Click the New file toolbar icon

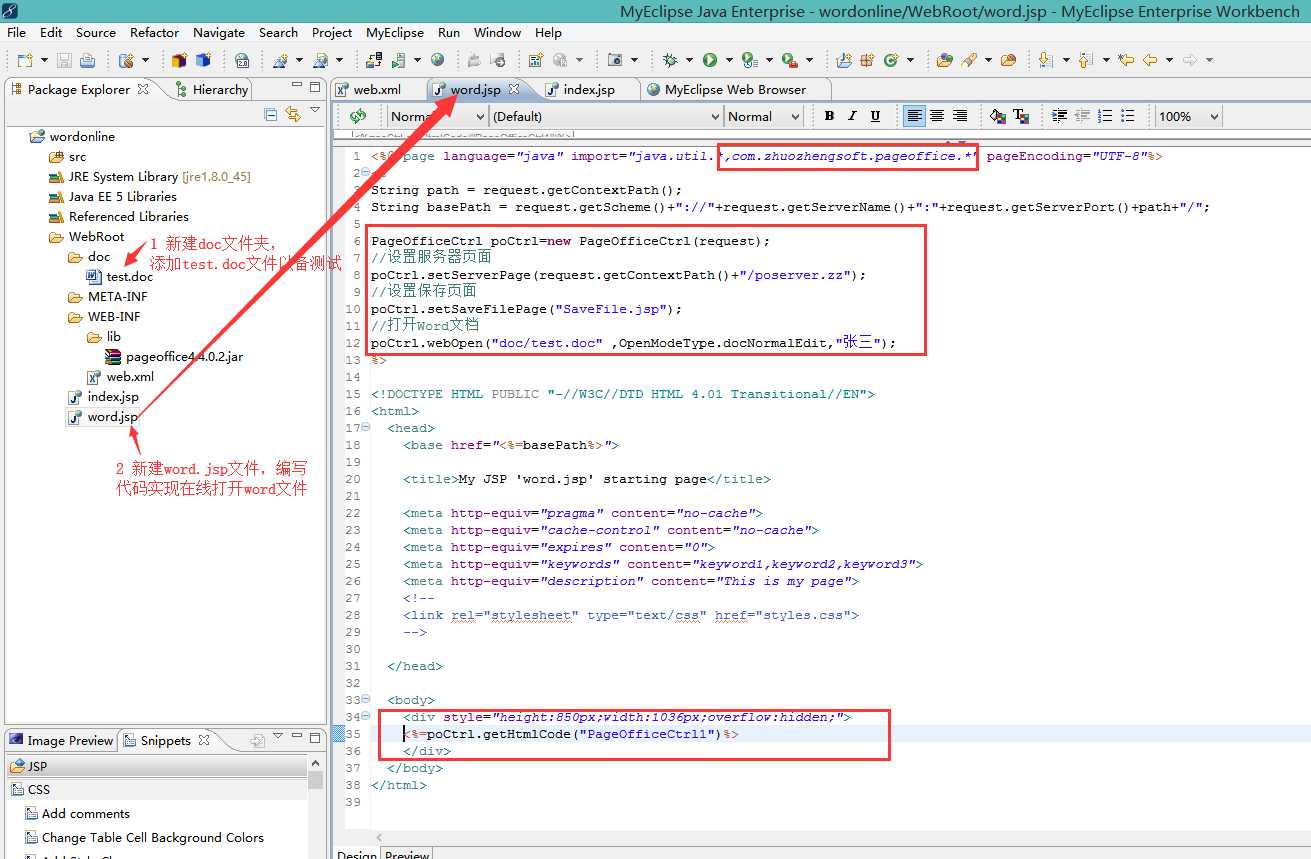(25, 60)
